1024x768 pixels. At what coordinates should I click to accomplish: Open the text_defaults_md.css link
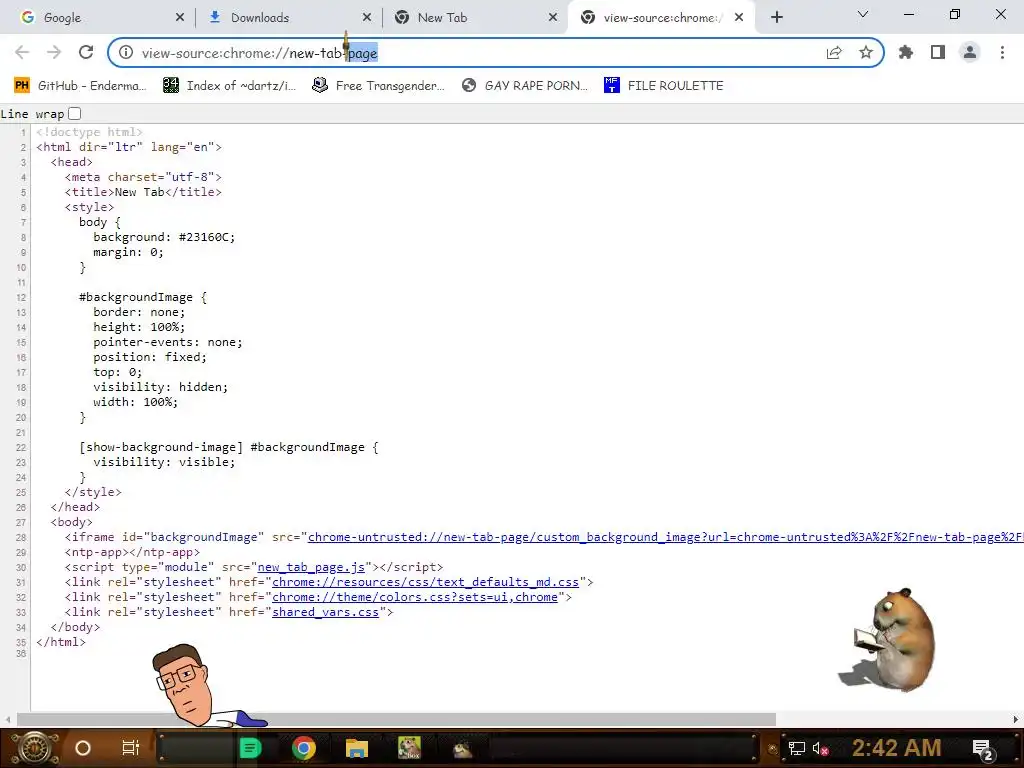pyautogui.click(x=425, y=582)
